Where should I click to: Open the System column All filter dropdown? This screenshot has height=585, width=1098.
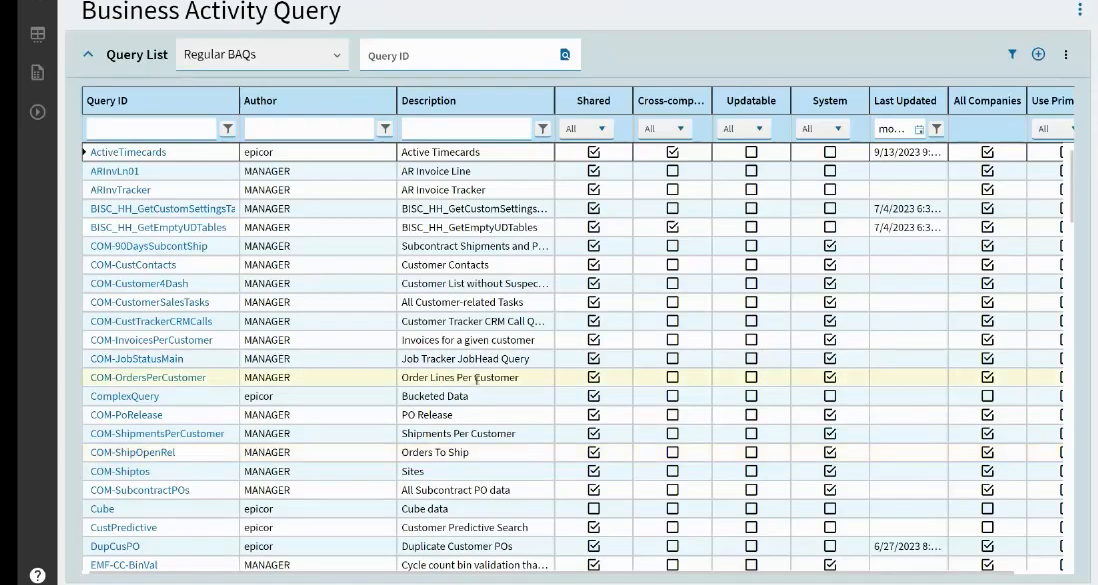(x=823, y=128)
